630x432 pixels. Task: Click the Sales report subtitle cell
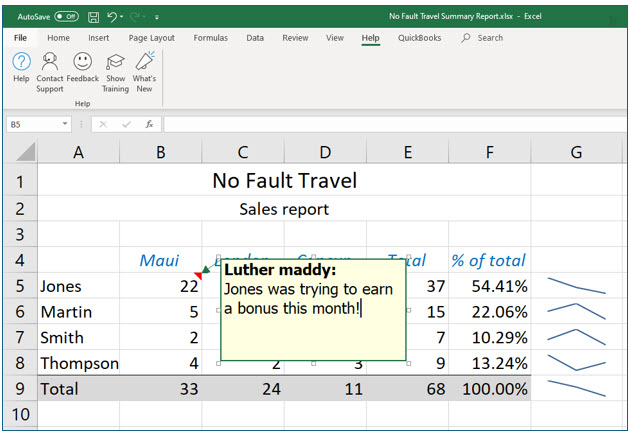click(284, 209)
